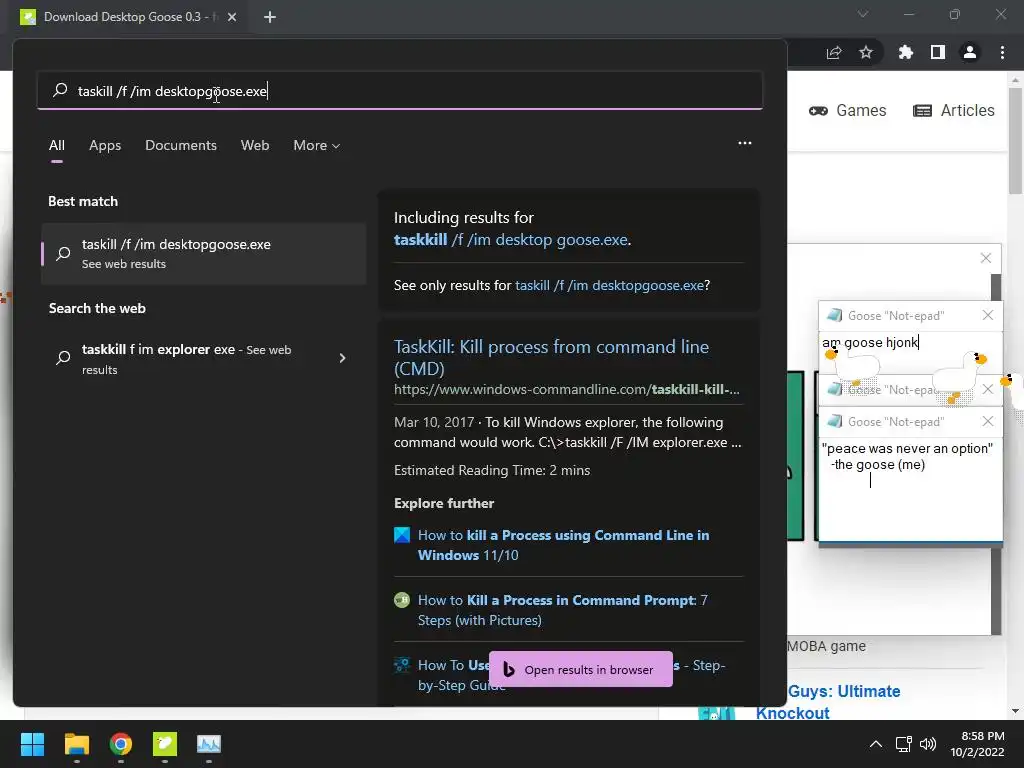This screenshot has height=768, width=1024.
Task: Open TaskKill: Kill process from command line result
Action: click(x=551, y=357)
